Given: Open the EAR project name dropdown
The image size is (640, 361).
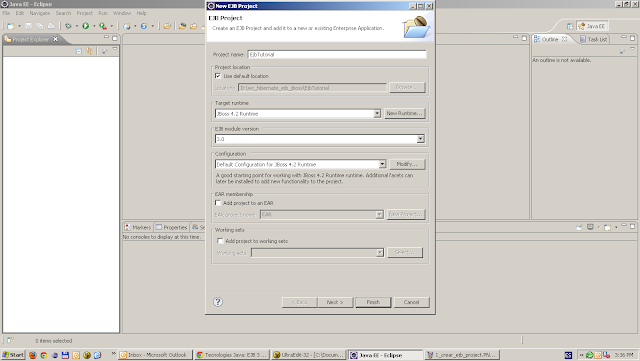Looking at the screenshot, I should pos(379,214).
